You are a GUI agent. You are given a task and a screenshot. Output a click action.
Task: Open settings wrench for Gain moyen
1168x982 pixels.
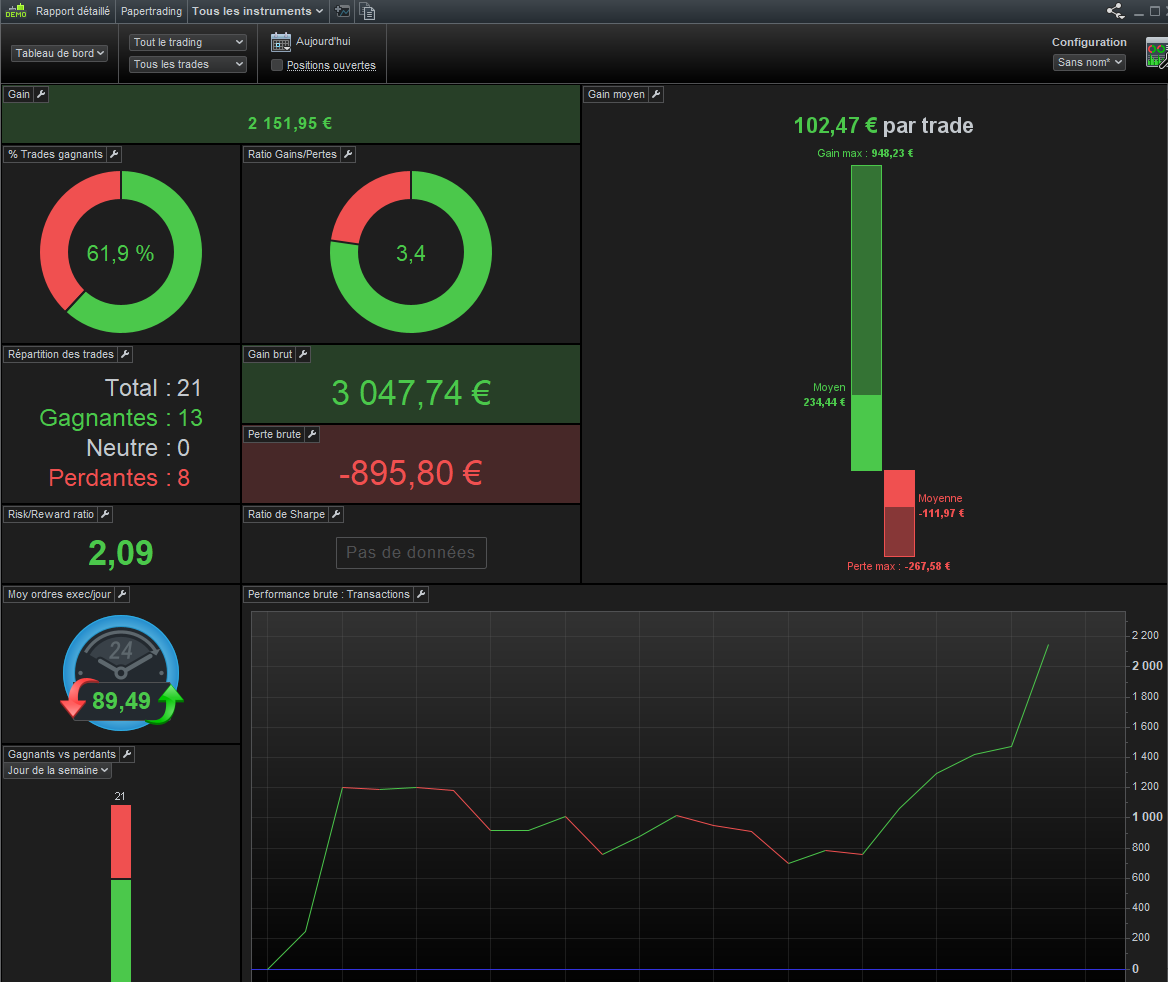656,95
